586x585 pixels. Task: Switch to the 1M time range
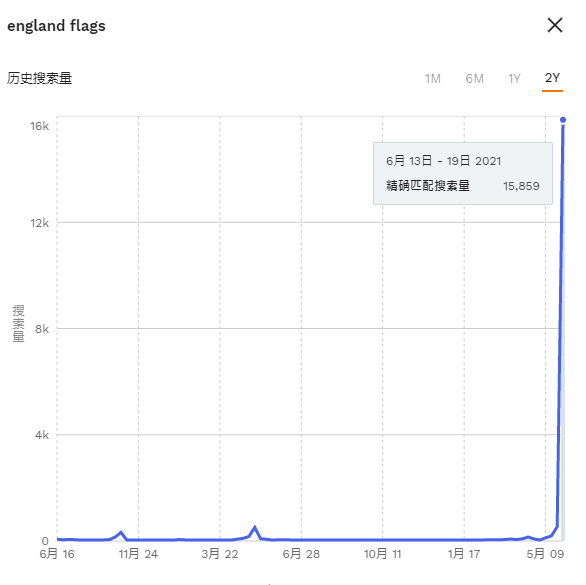[433, 79]
